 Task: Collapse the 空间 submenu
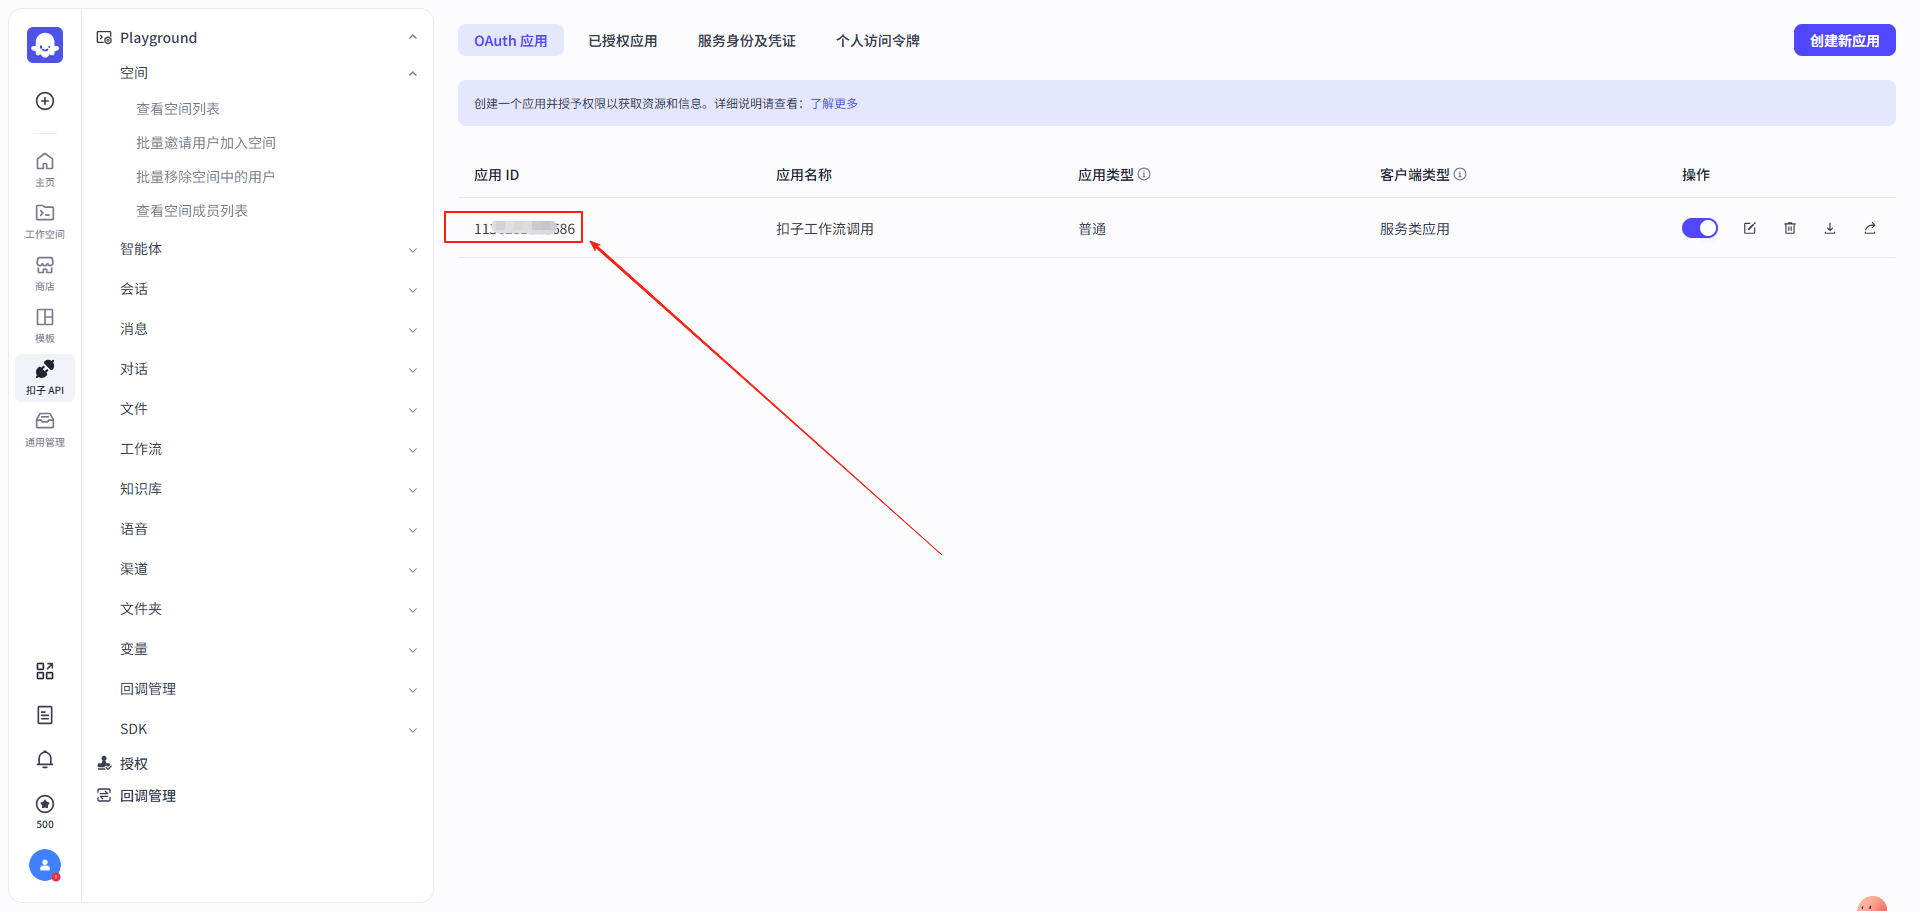pos(413,73)
